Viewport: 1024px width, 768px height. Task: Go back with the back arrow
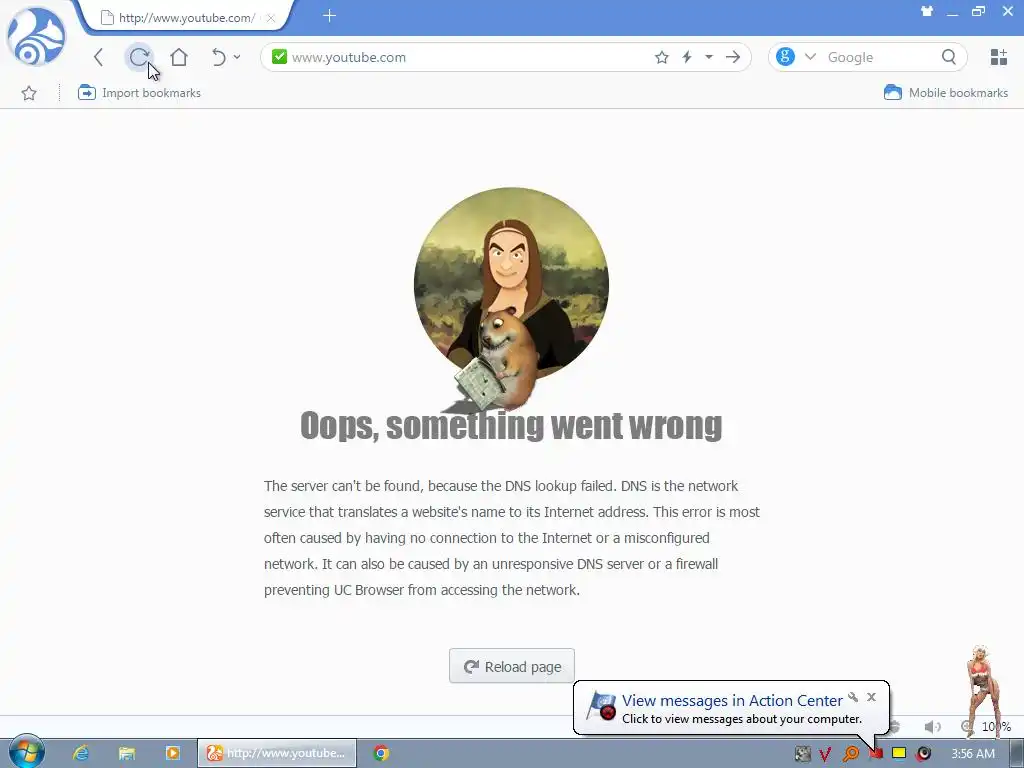click(x=99, y=57)
